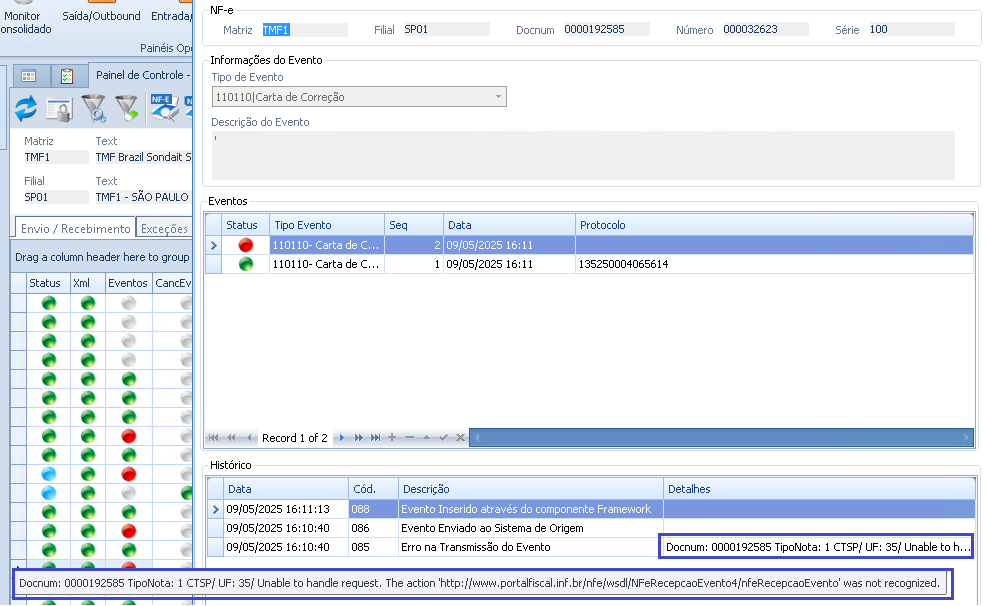Open the Tipo de Evento dropdown
This screenshot has width=990, height=606.
(x=498, y=97)
